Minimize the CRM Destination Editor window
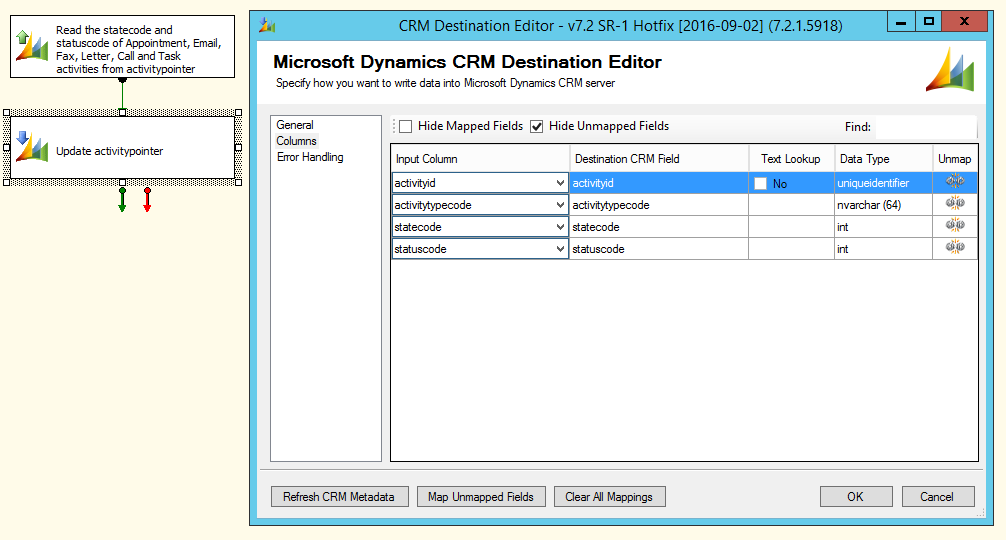Screen dimensions: 1006x540 tap(901, 22)
